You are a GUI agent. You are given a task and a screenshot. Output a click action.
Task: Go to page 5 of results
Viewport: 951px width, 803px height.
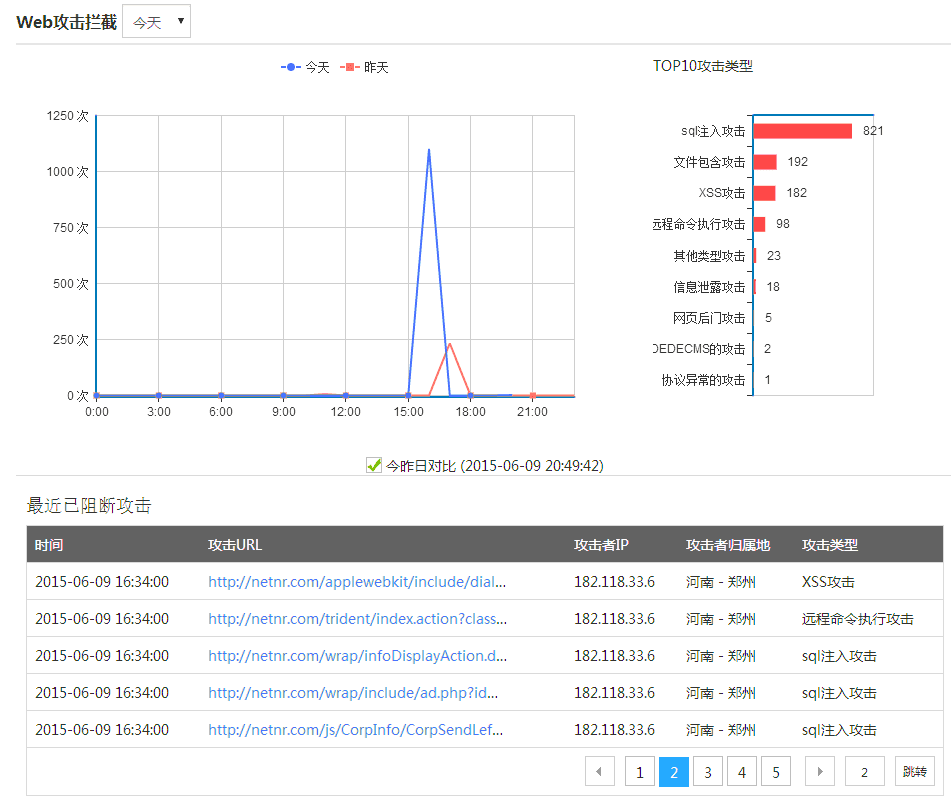(x=776, y=771)
